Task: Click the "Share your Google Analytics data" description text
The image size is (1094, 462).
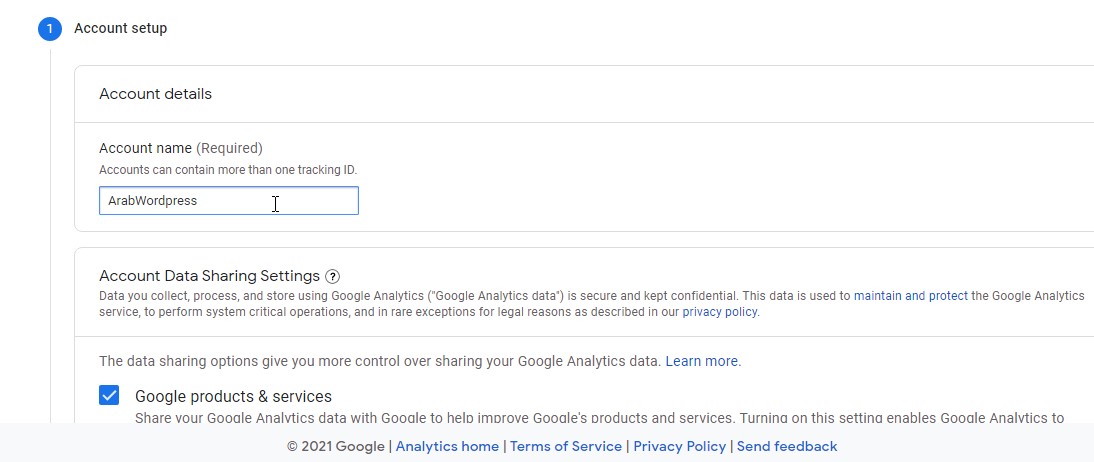Action: (x=598, y=417)
